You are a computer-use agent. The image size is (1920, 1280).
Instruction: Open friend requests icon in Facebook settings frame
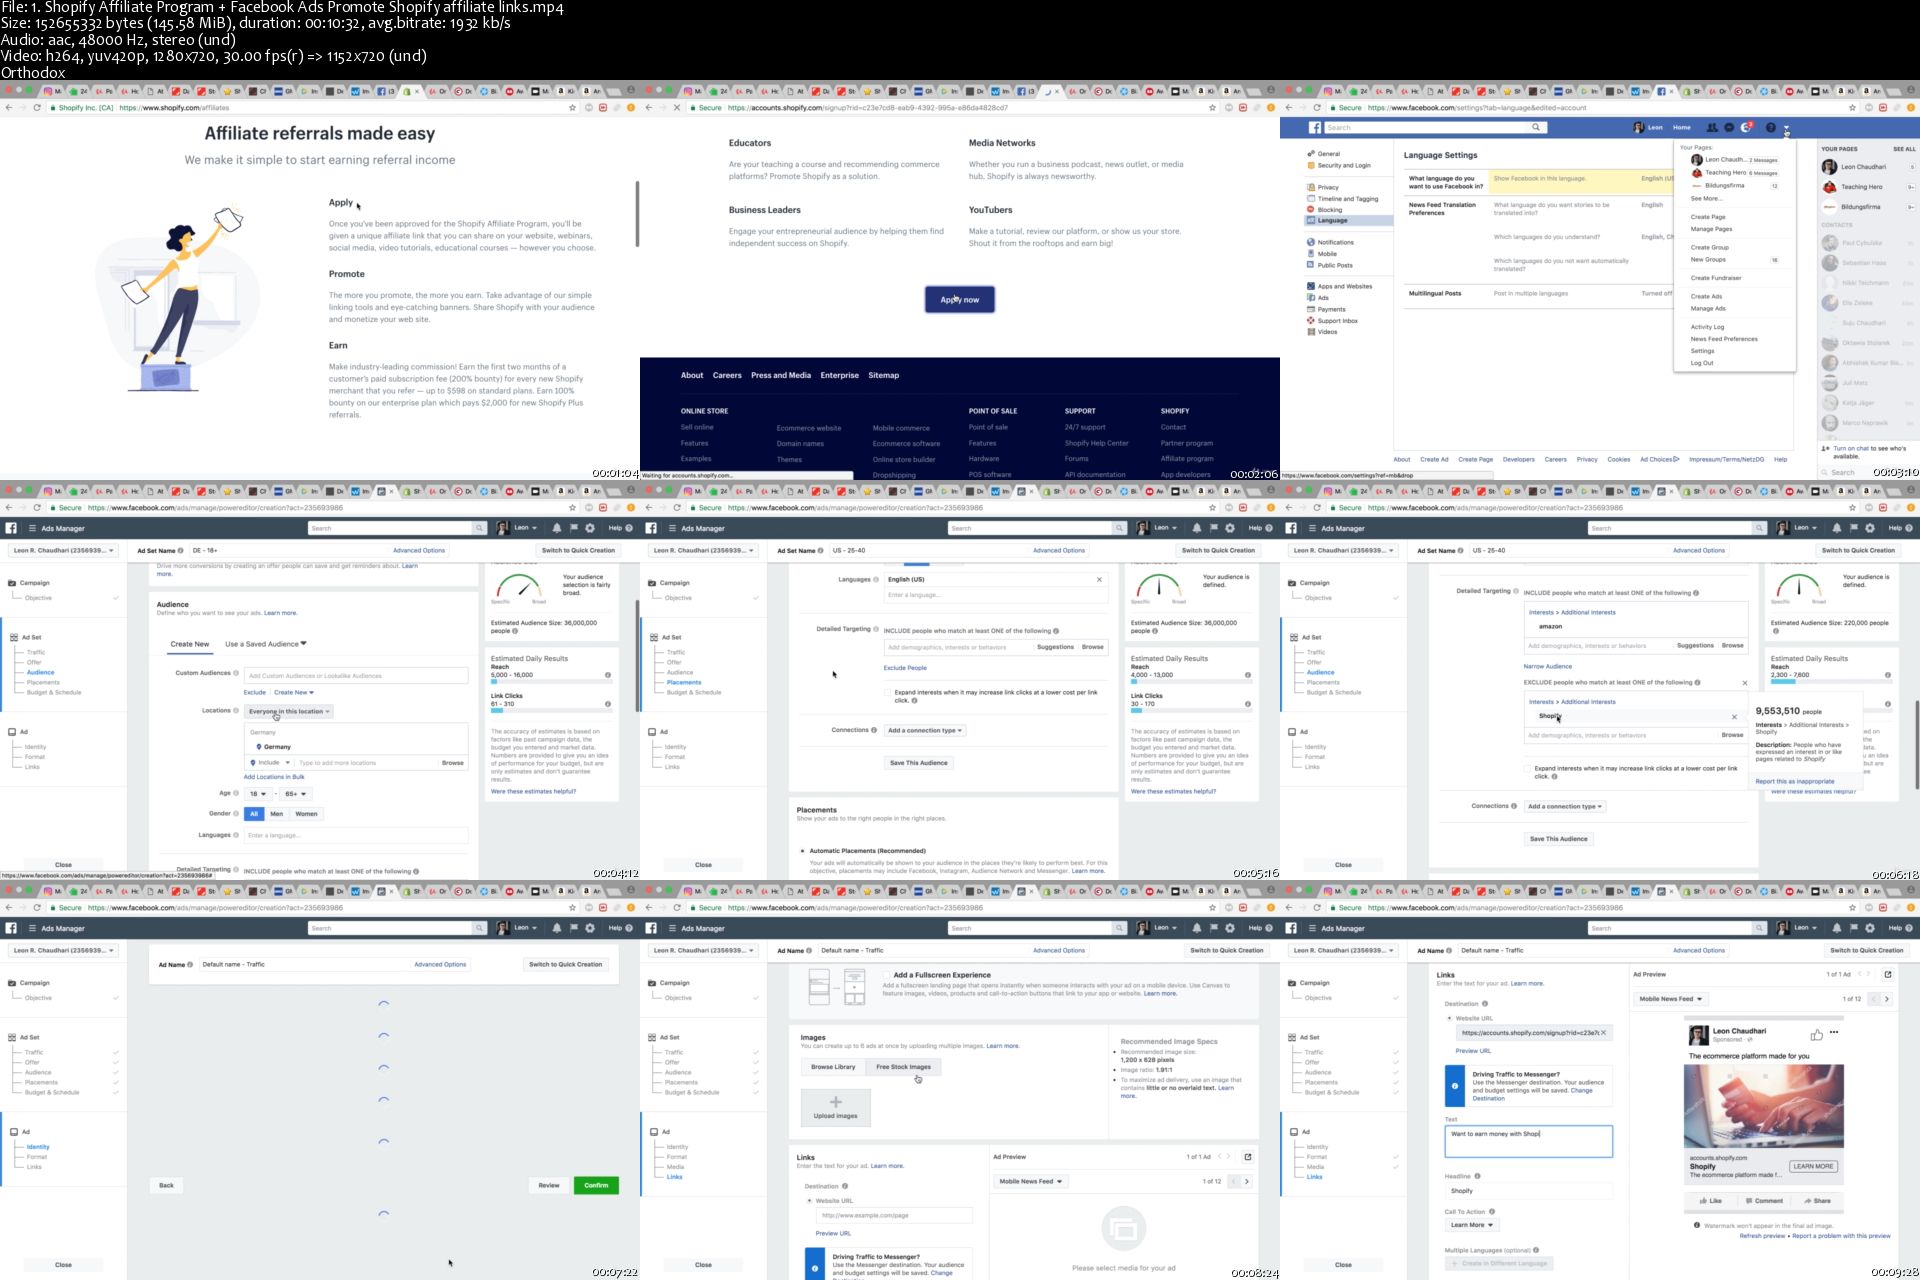click(x=1712, y=127)
